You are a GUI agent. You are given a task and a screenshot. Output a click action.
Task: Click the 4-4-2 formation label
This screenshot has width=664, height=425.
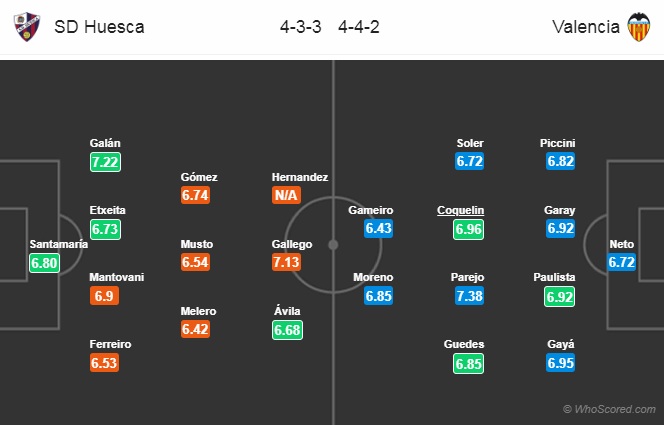coord(359,27)
